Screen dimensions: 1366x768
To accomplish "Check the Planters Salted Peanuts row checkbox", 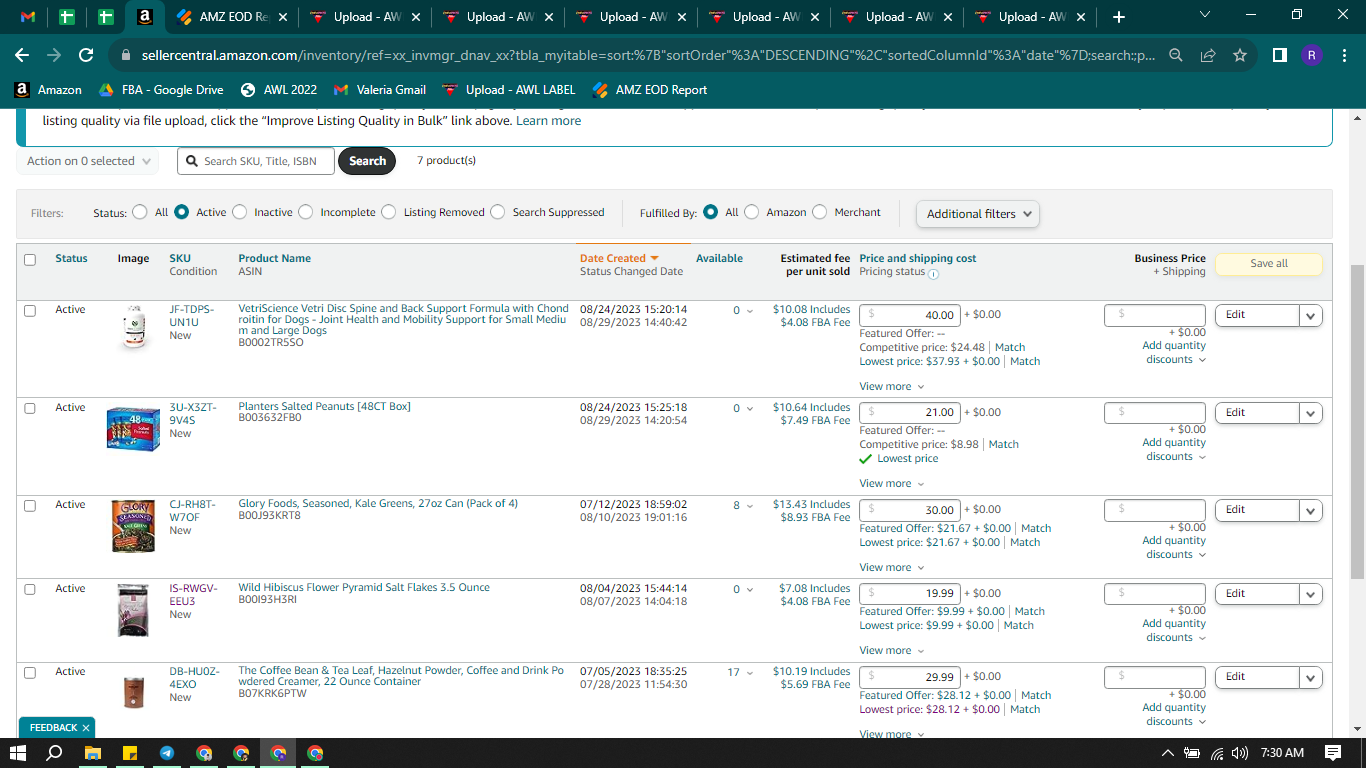I will [x=30, y=408].
